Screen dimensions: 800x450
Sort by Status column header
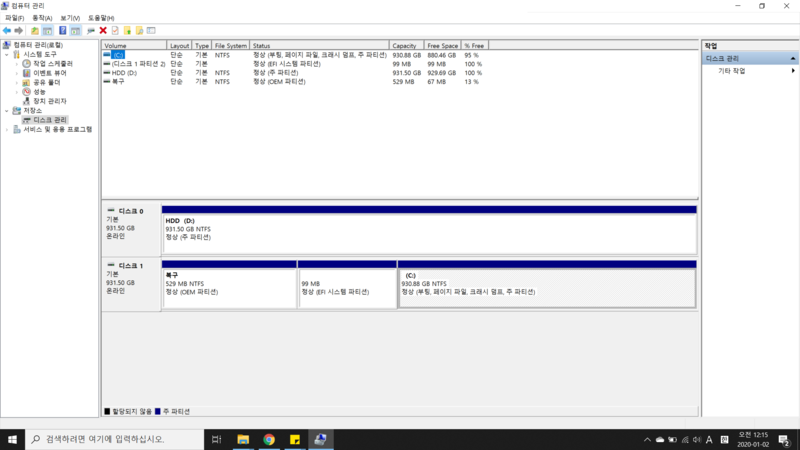click(x=319, y=45)
